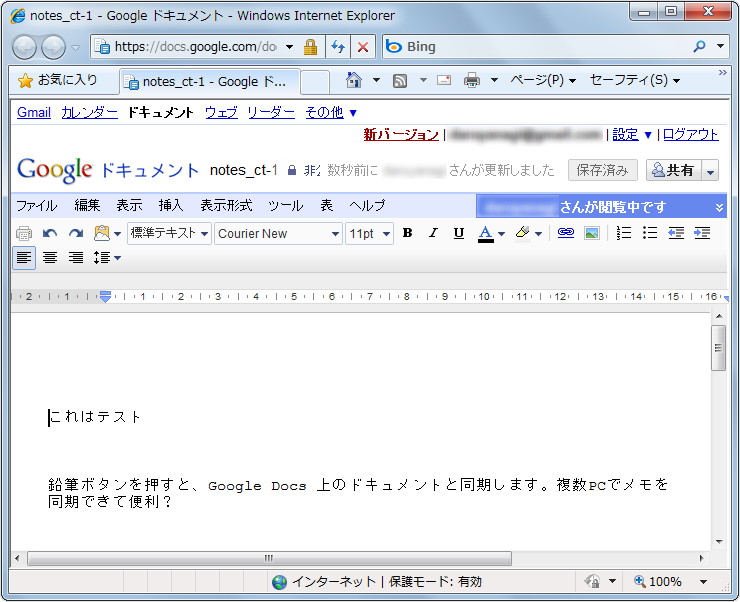Image resolution: width=740 pixels, height=602 pixels.
Task: Toggle underline formatting
Action: coord(458,233)
